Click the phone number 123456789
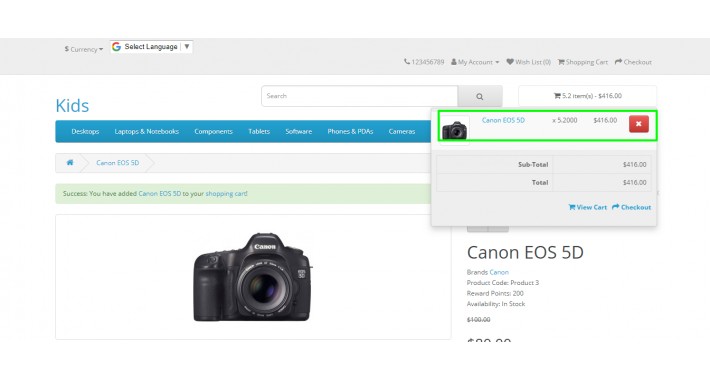 pyautogui.click(x=424, y=62)
